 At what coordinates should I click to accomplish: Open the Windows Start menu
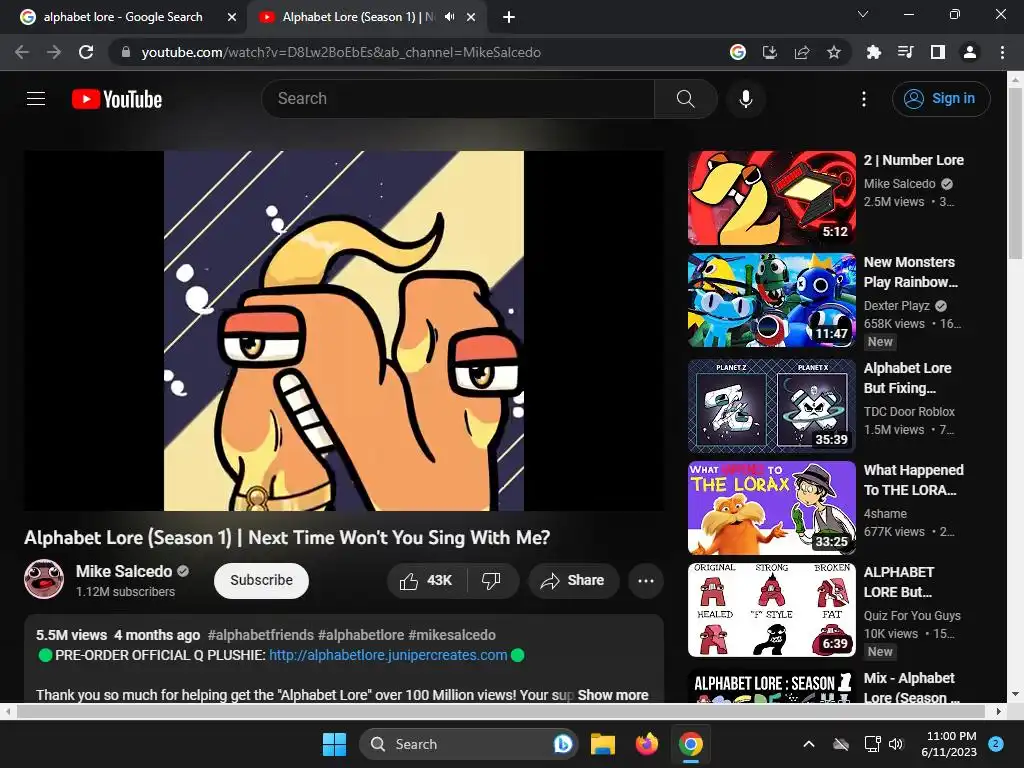click(334, 744)
